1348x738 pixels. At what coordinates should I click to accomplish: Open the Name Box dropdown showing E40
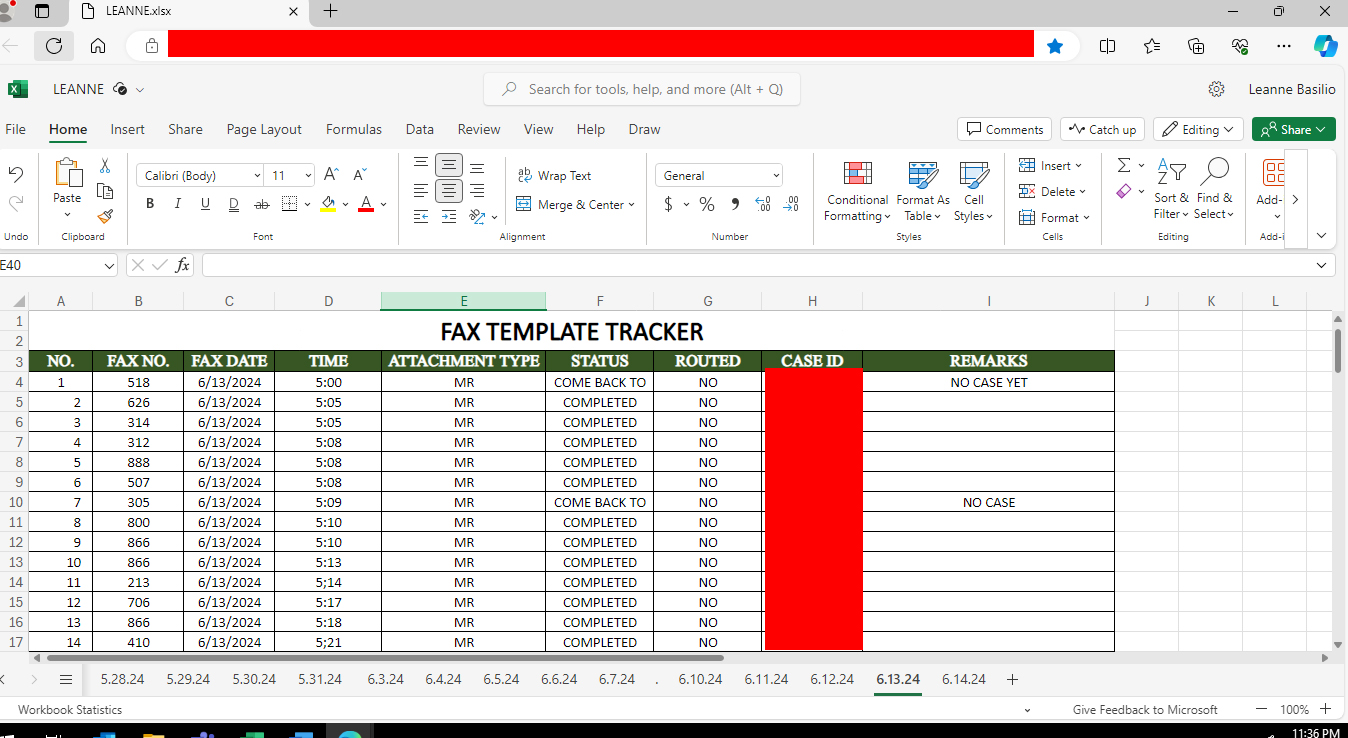110,265
